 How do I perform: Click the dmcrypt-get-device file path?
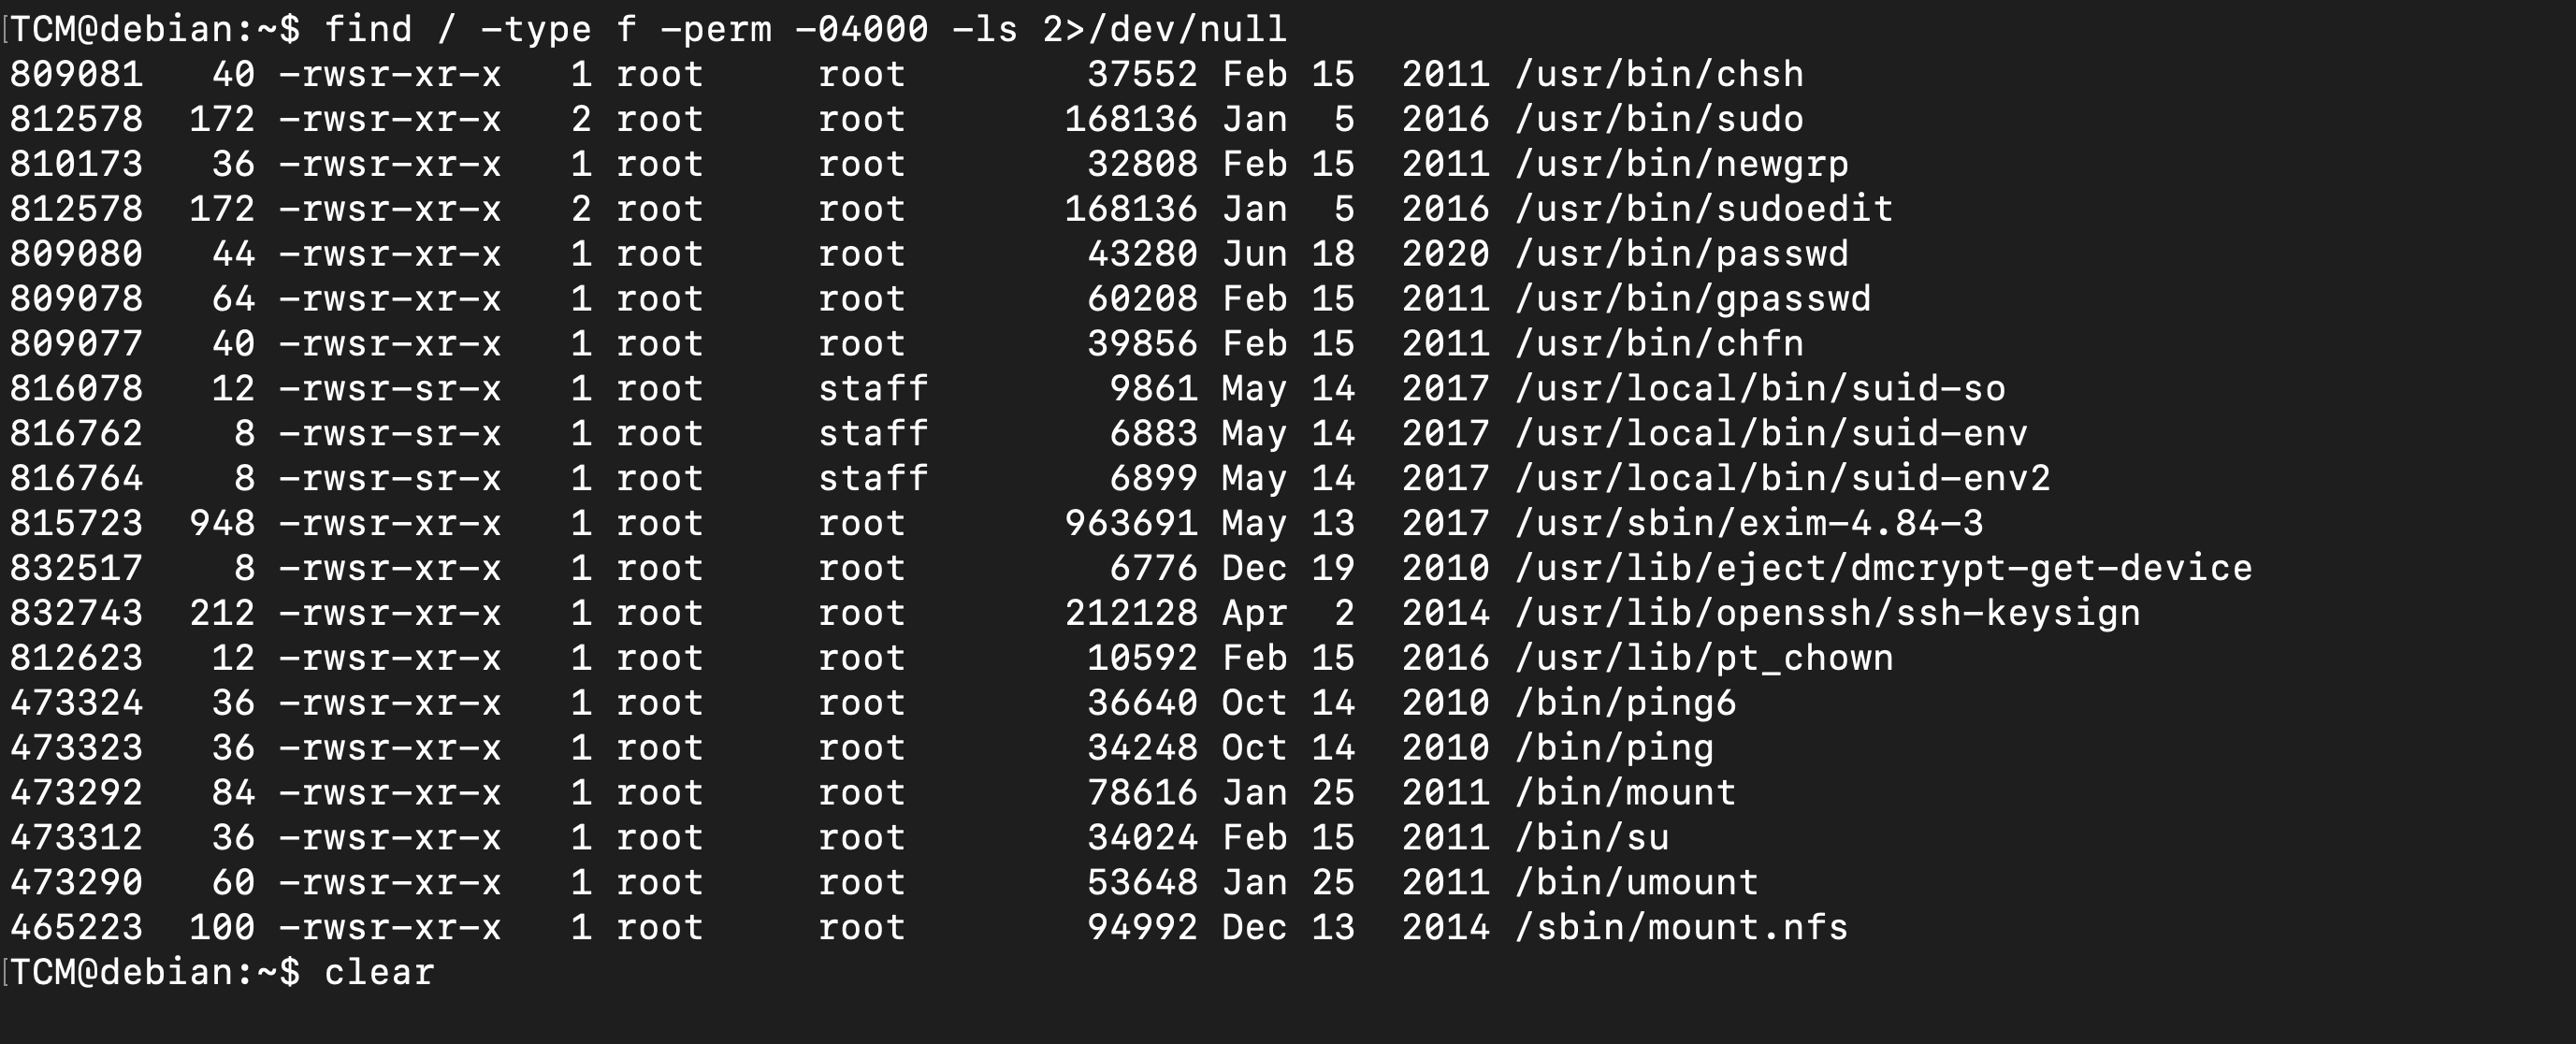pos(1883,568)
